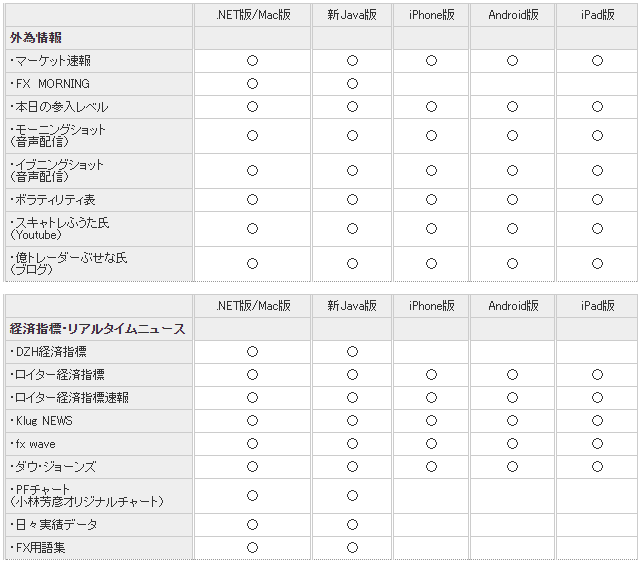This screenshot has height=565, width=642.
Task: Click the 億トレーダーぶせな氏 (ブログ) row label
Action: click(68, 264)
